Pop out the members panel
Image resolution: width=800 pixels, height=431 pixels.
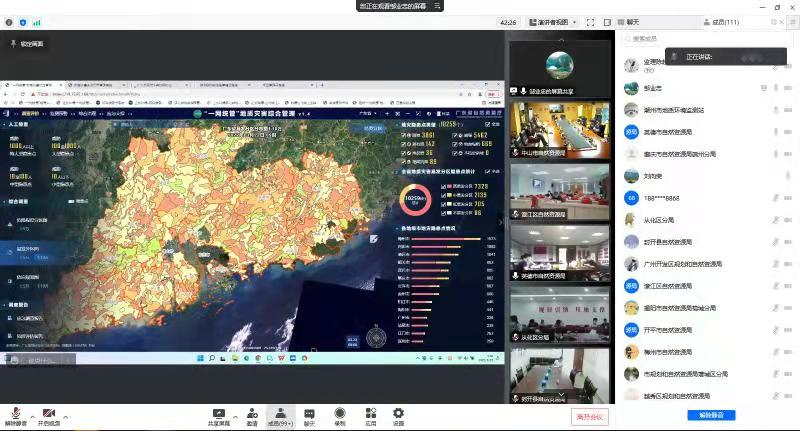click(773, 22)
